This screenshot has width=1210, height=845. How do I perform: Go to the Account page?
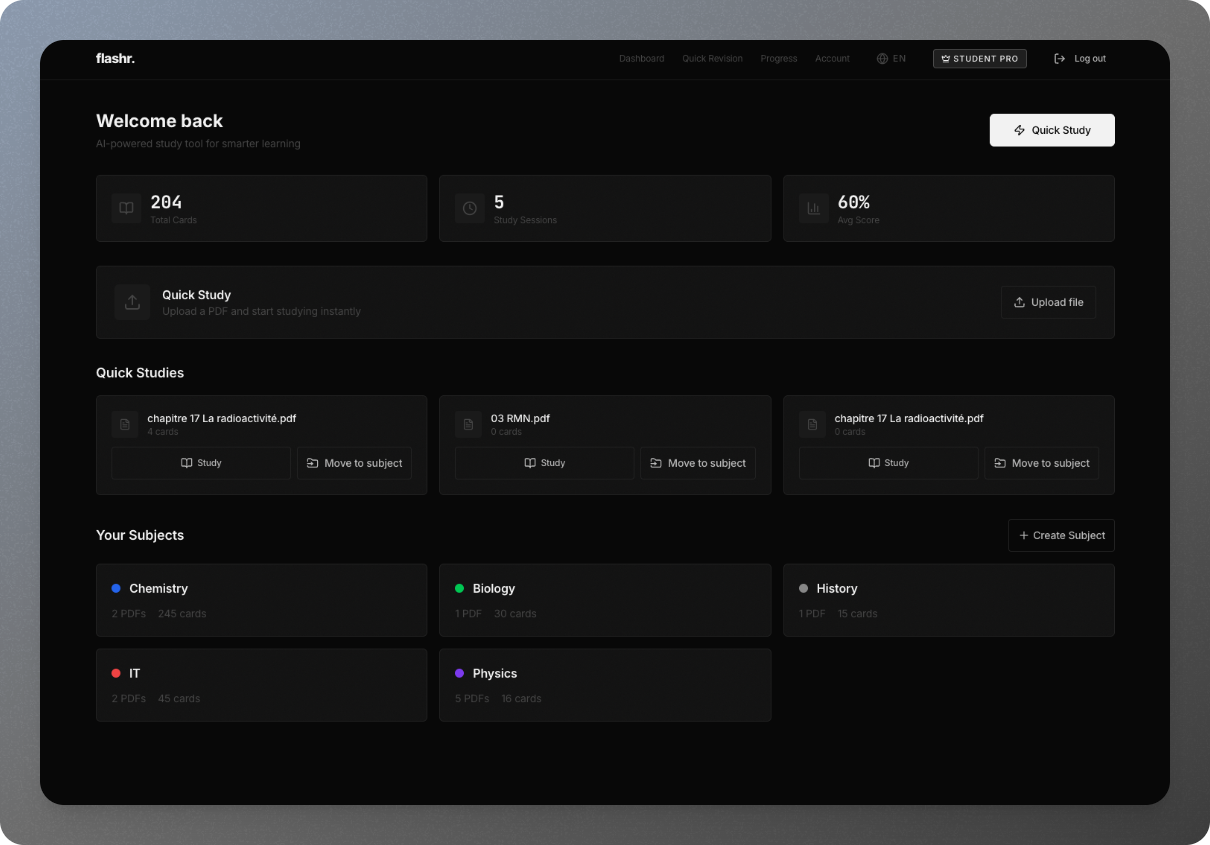point(832,58)
